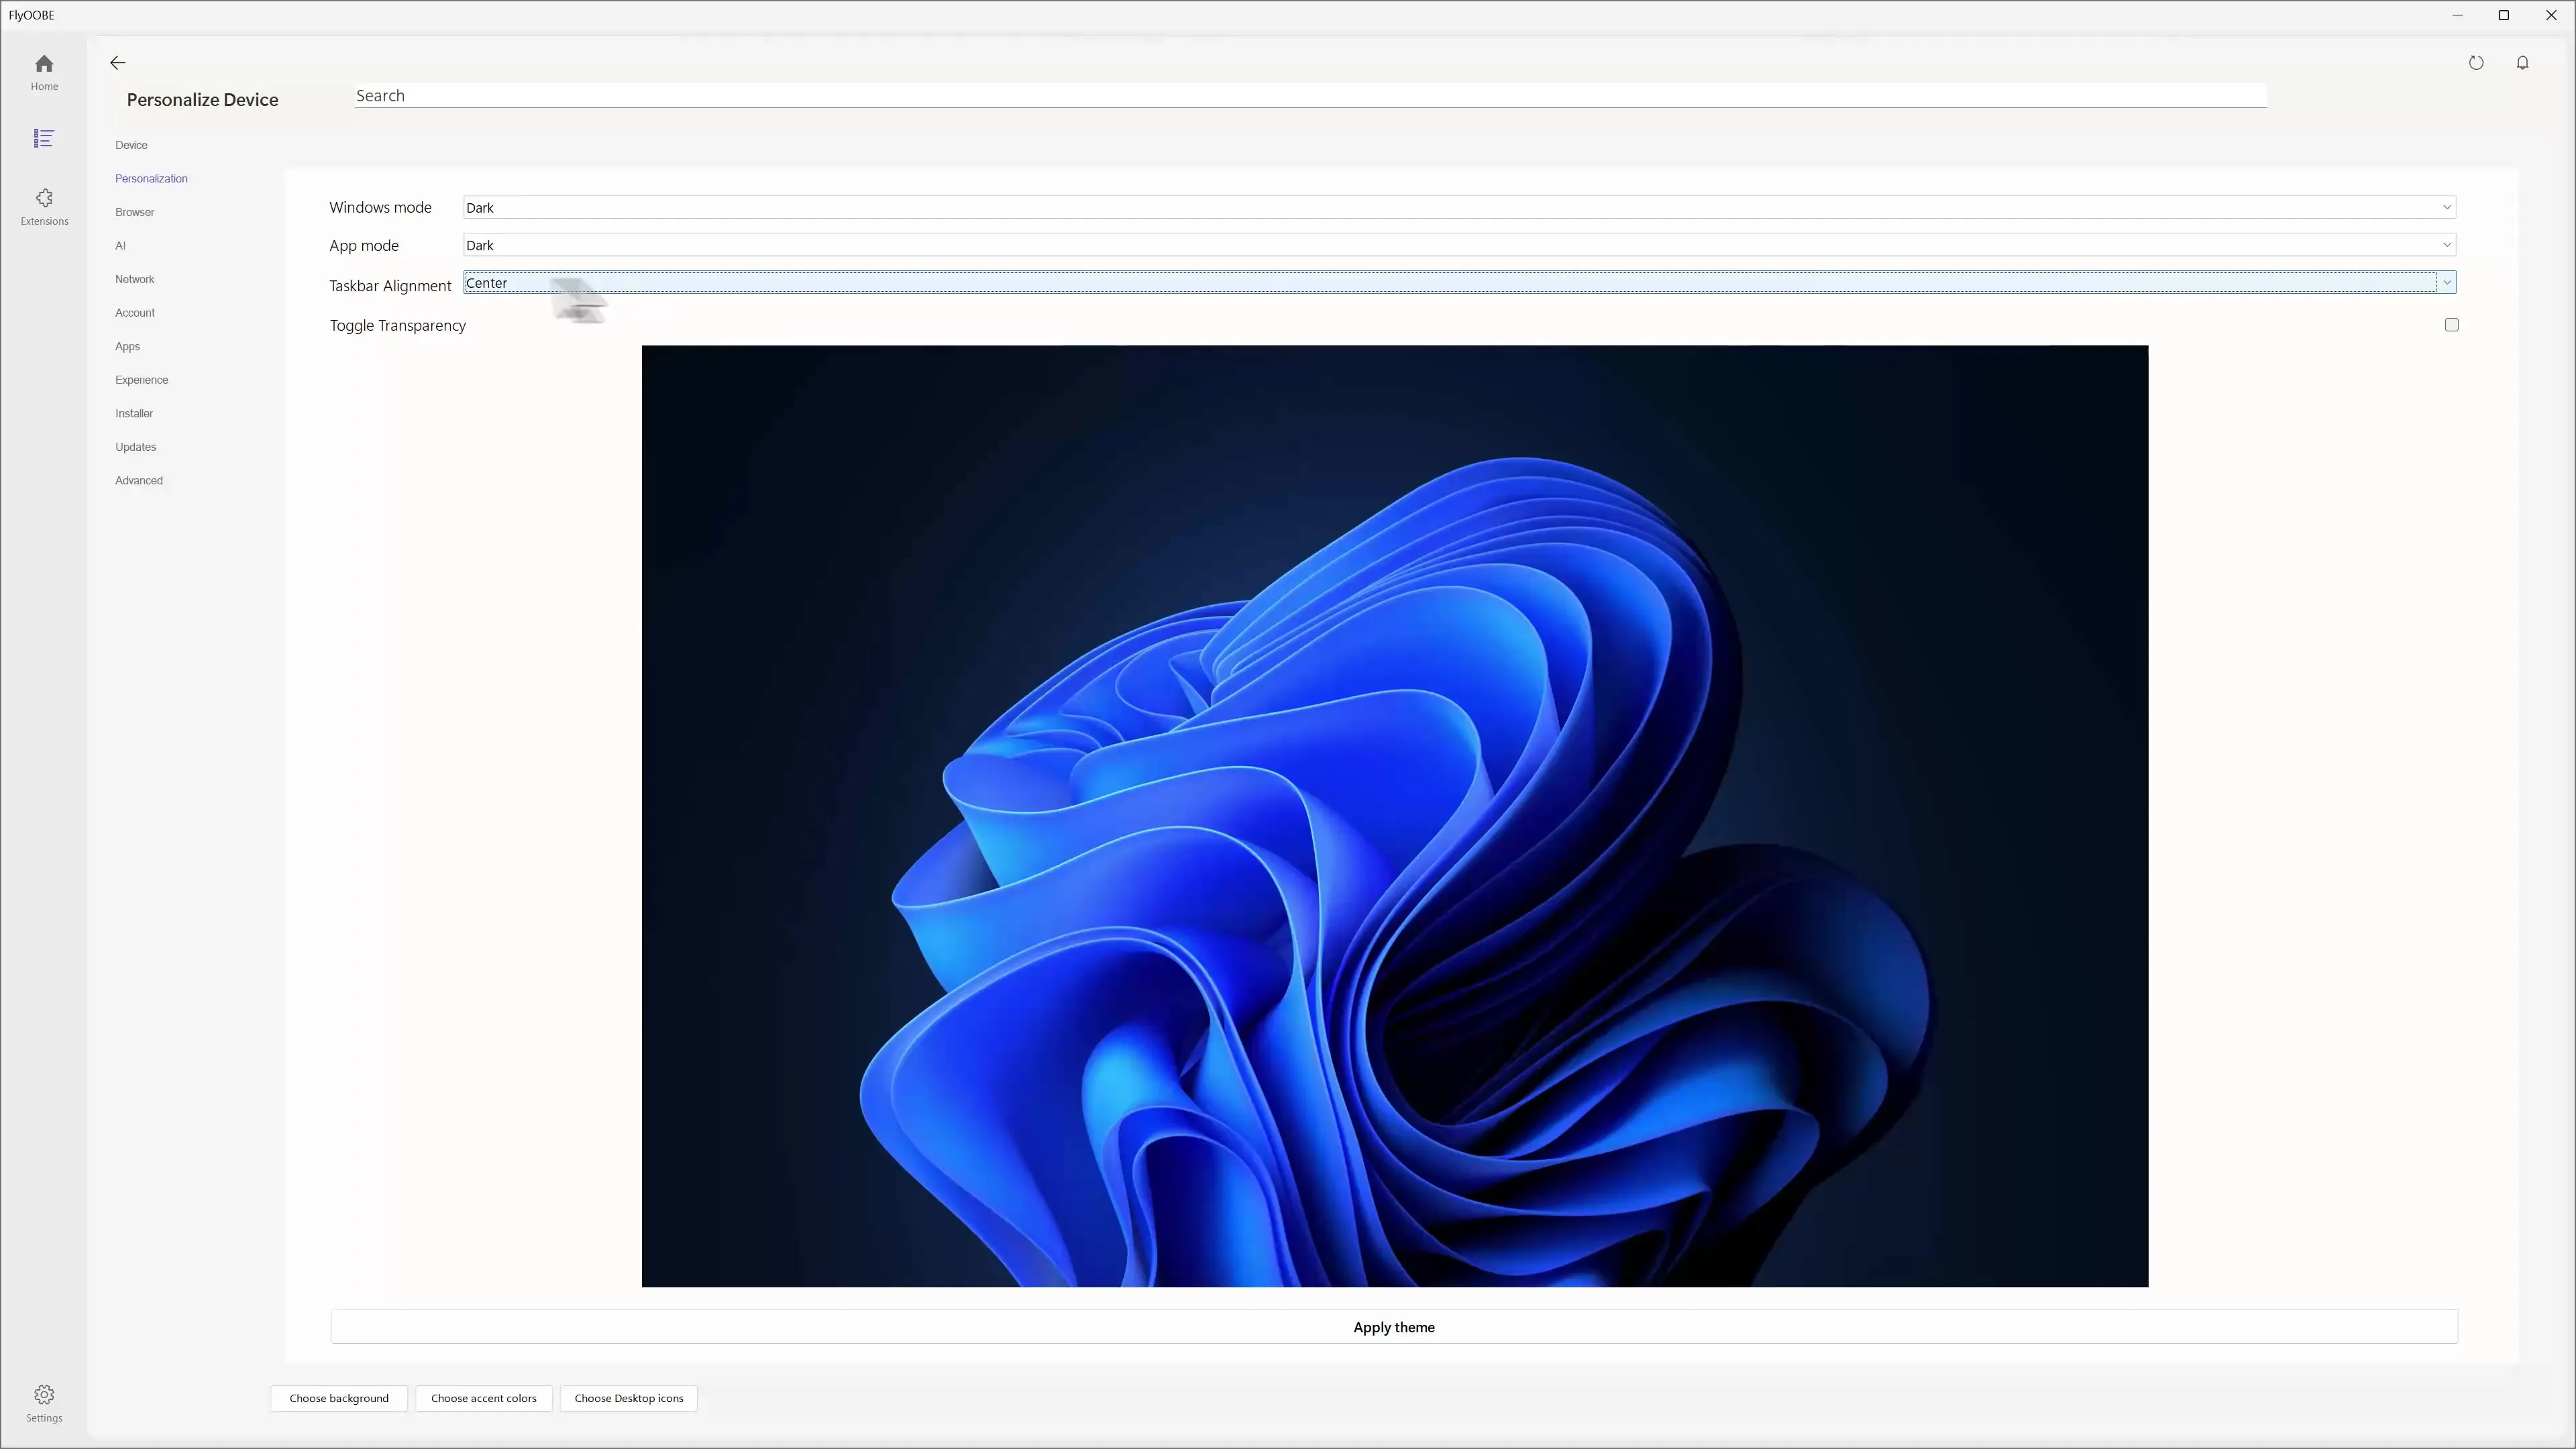Image resolution: width=2576 pixels, height=1449 pixels.
Task: Open the Network settings section
Action: (134, 279)
